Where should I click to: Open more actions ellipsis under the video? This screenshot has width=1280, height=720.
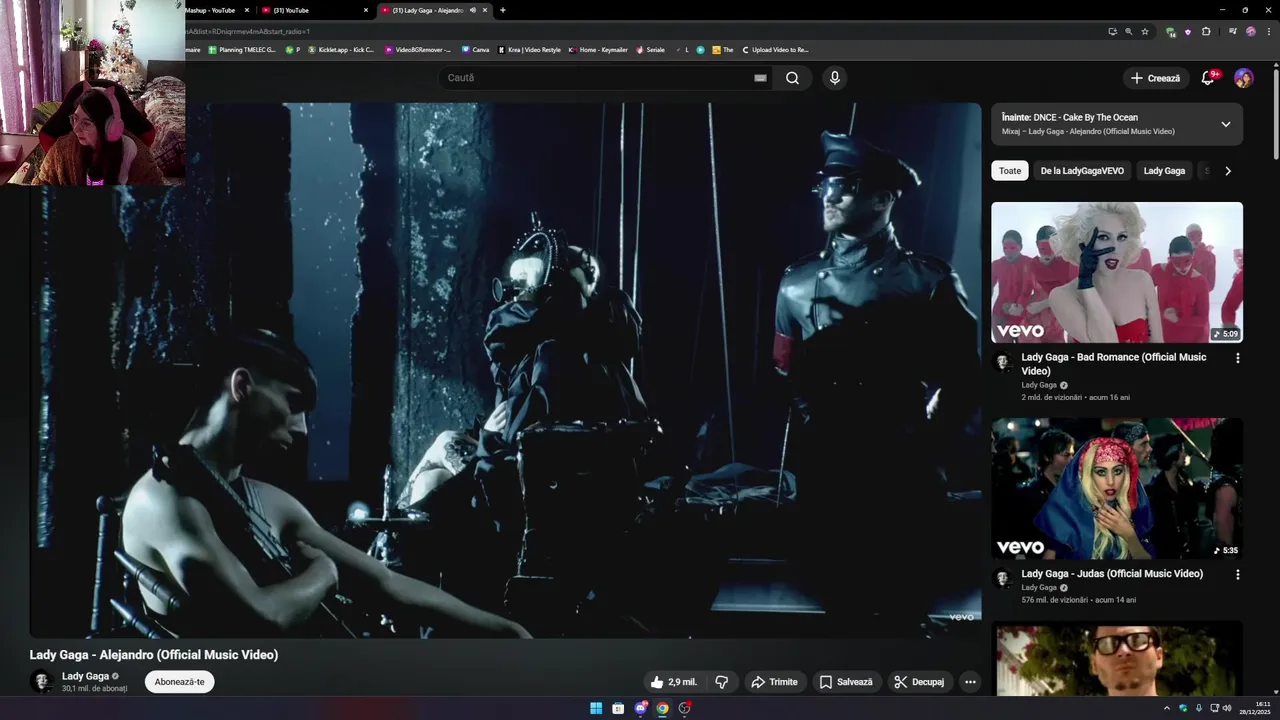click(970, 682)
